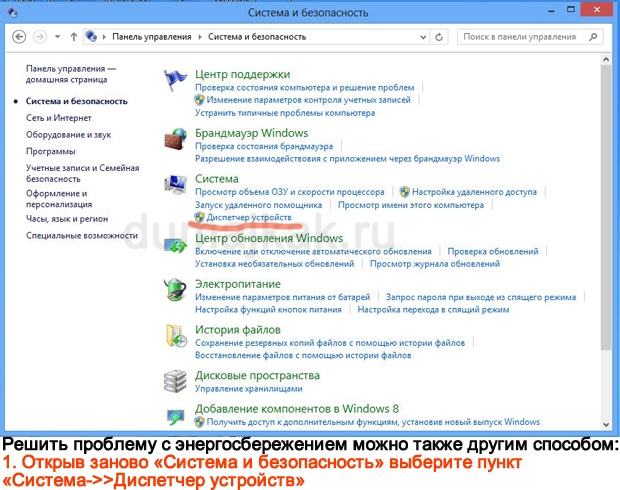Viewport: 620px width, 490px height.
Task: Click Восстановление файлов с помощью истории файлов
Action: point(303,355)
